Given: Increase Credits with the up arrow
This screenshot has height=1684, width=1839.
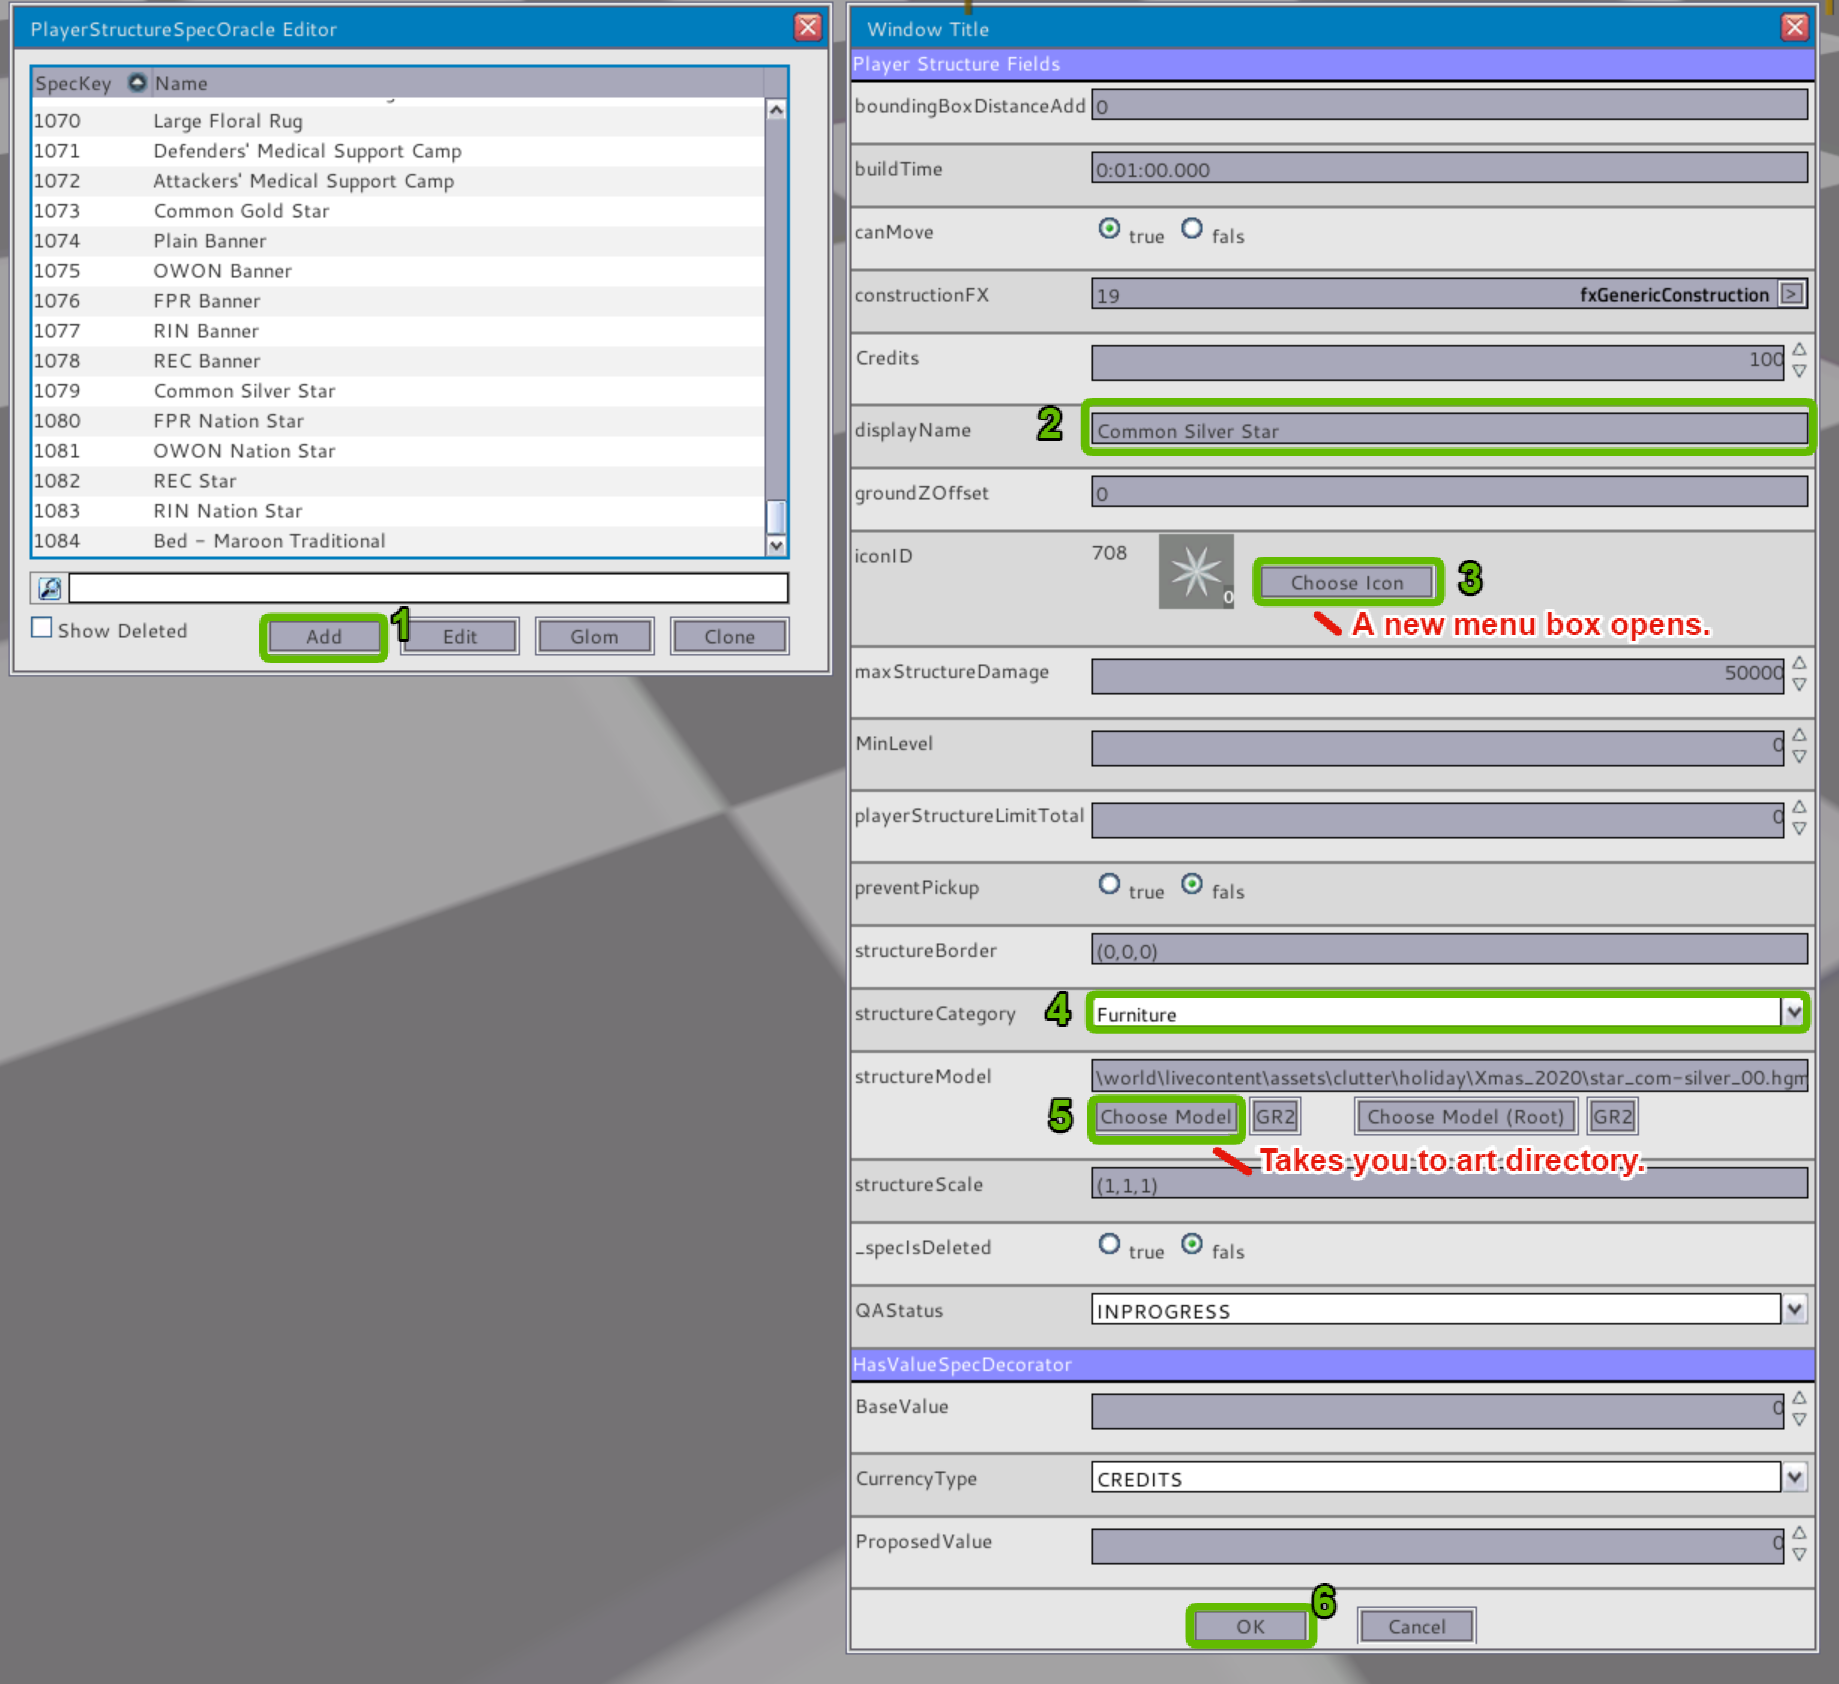Looking at the screenshot, I should pos(1799,349).
